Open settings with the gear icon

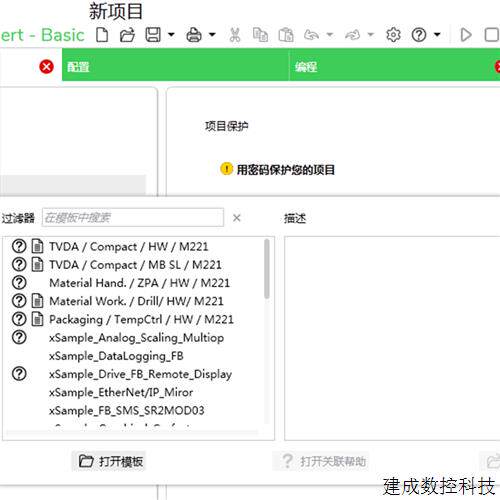coord(393,35)
